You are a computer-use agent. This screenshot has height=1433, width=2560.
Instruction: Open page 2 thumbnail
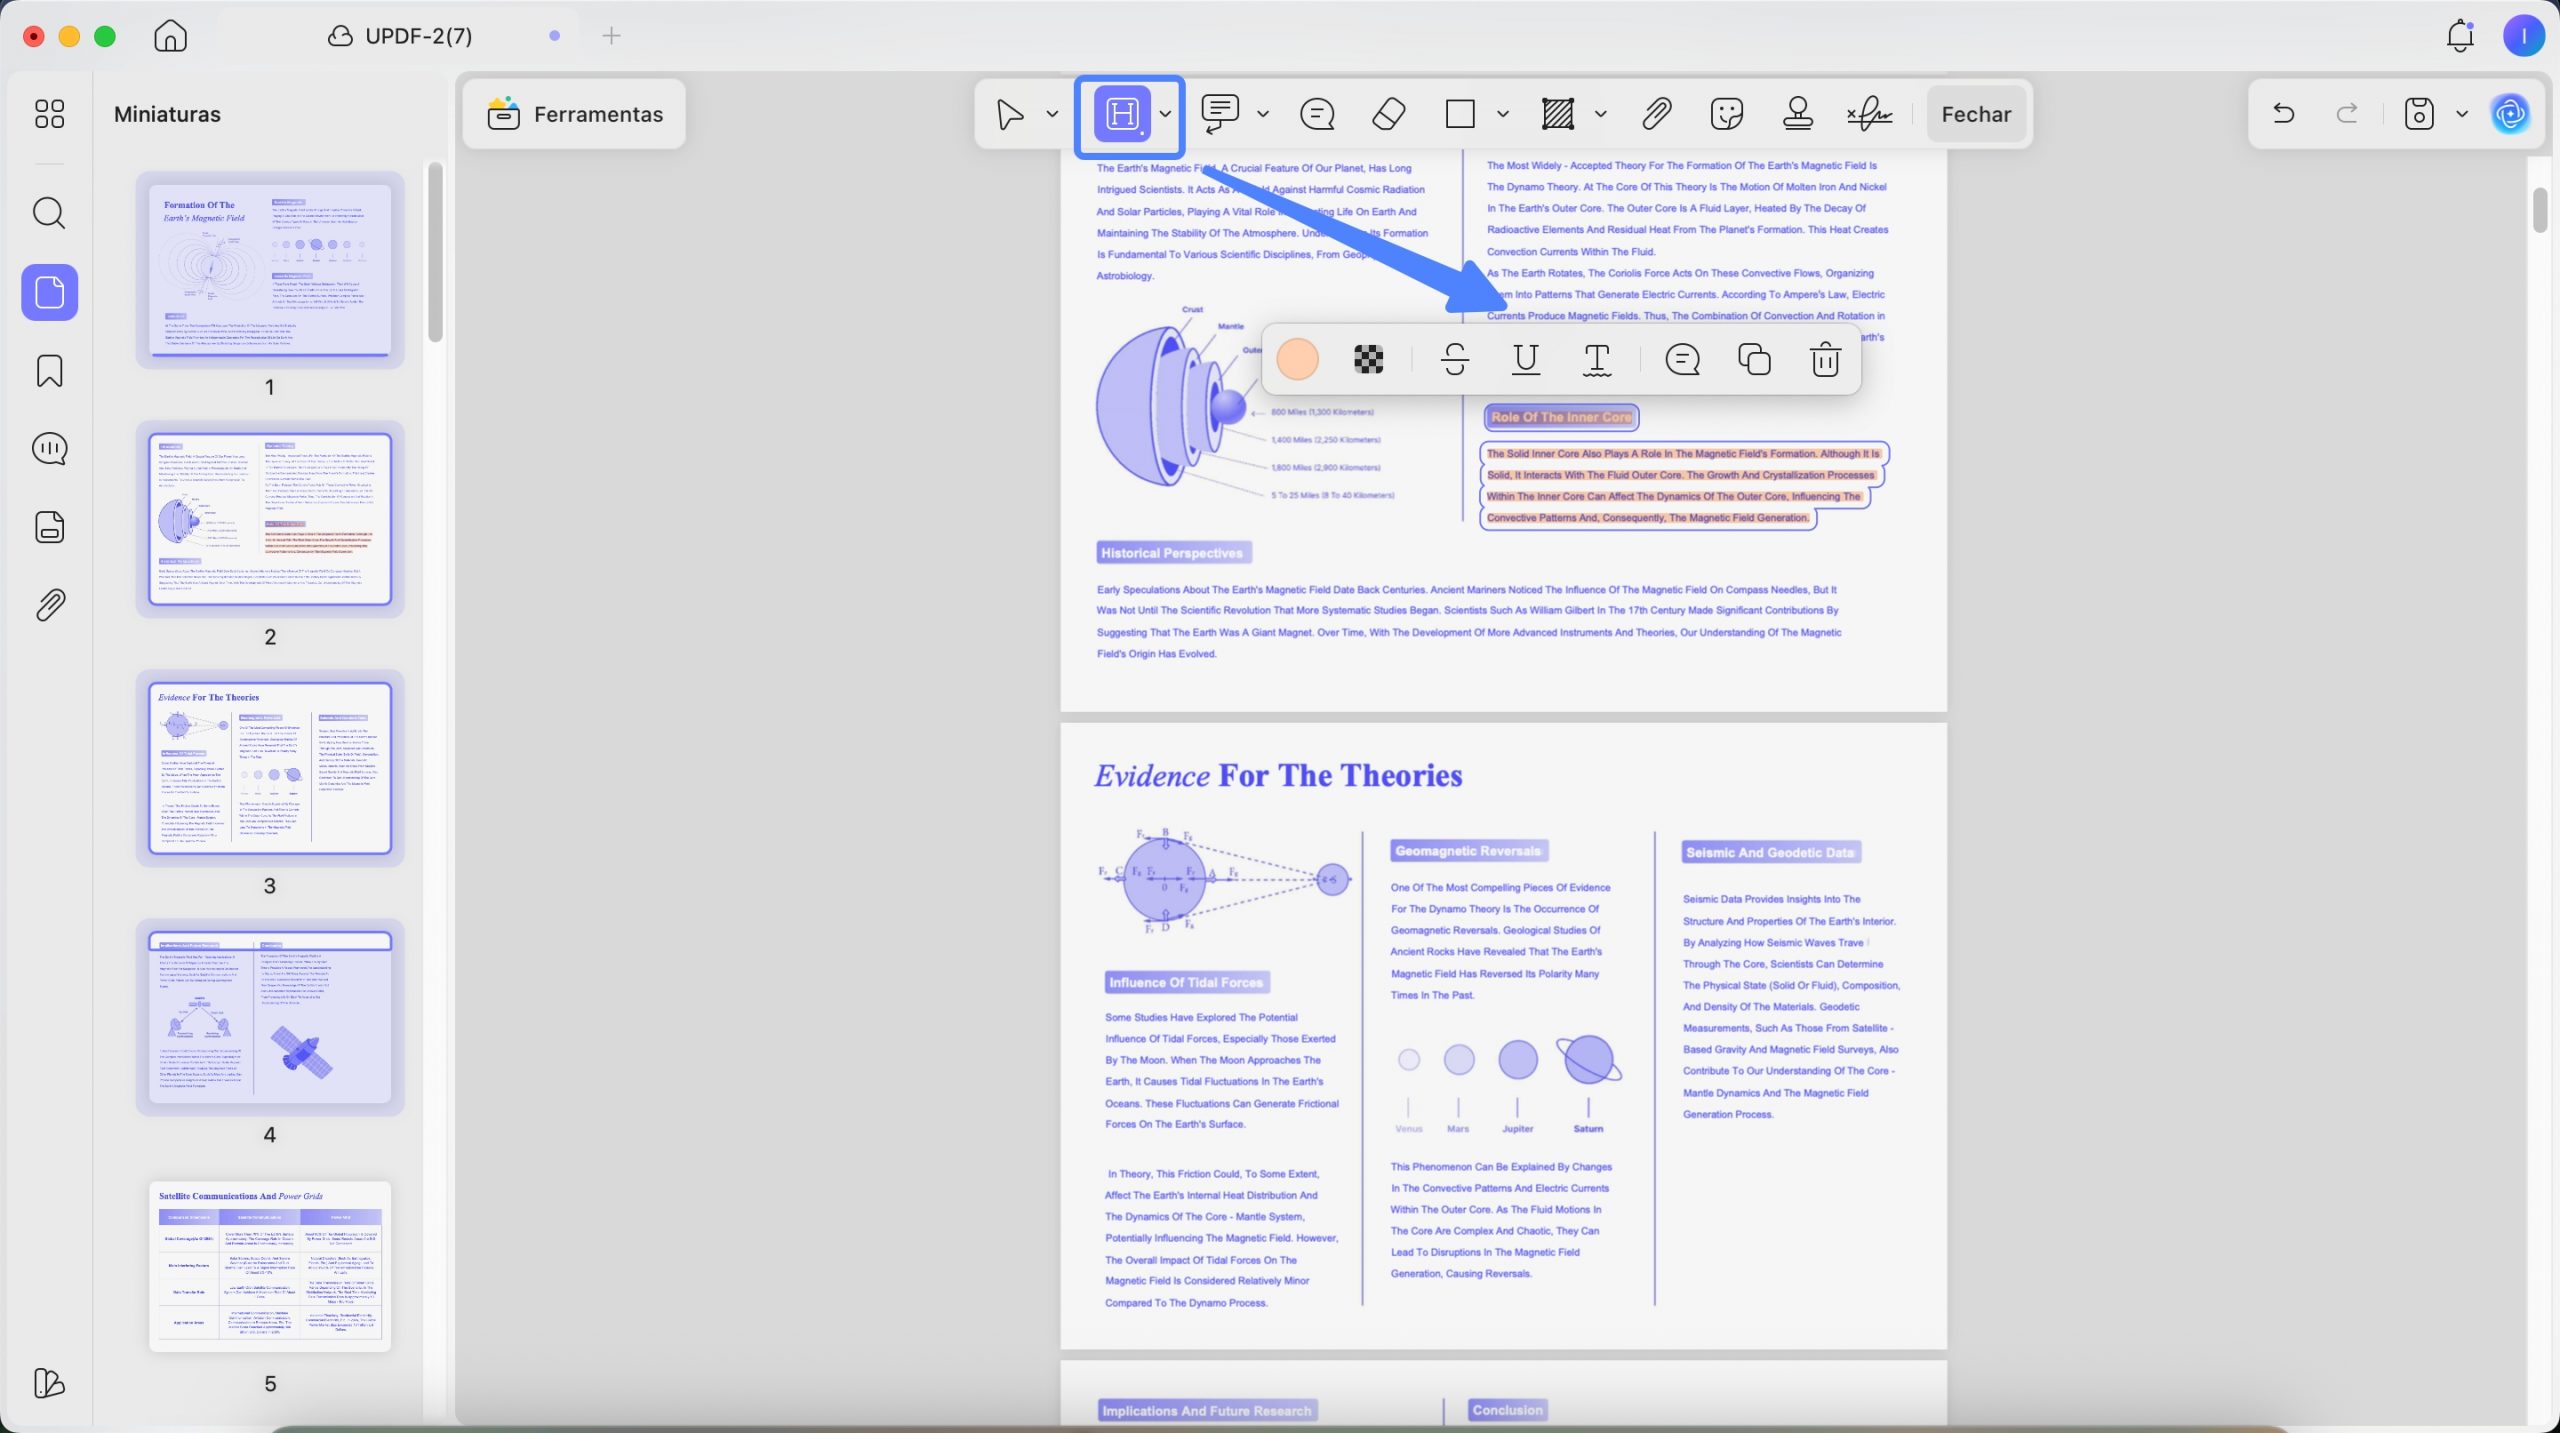tap(270, 519)
